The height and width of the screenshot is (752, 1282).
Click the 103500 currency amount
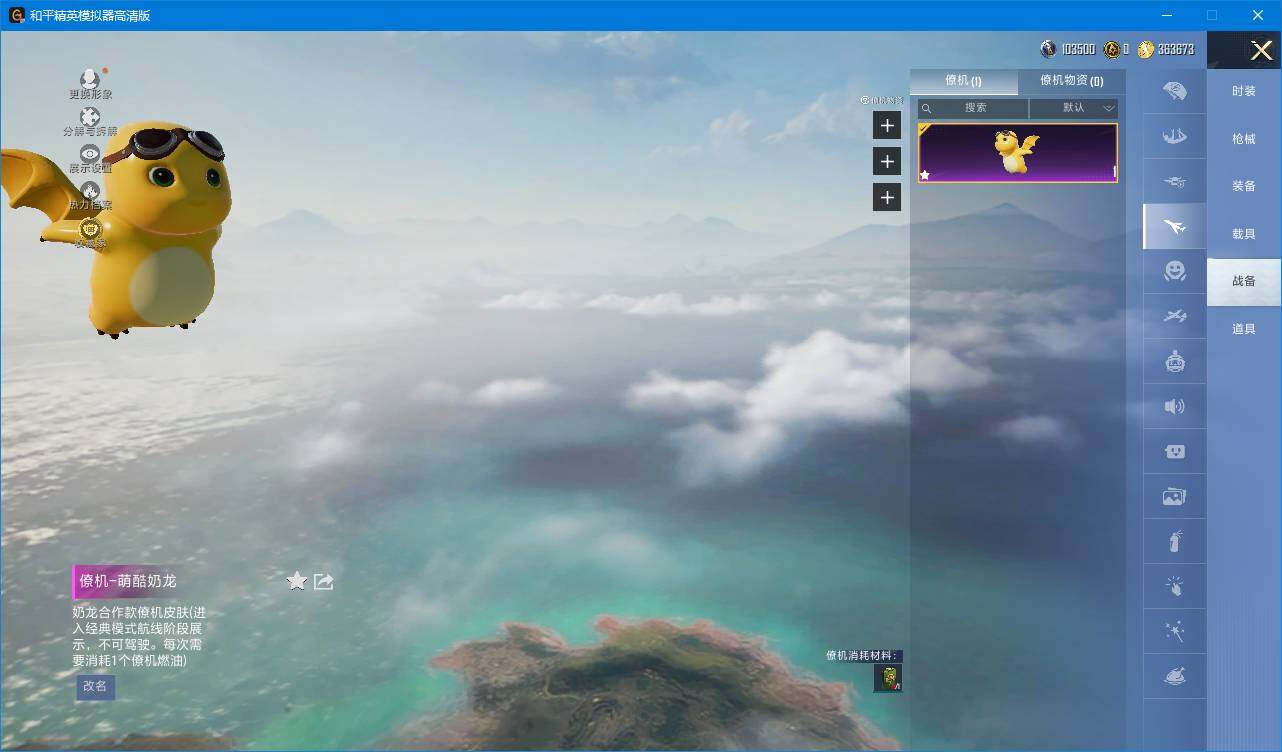[1078, 49]
